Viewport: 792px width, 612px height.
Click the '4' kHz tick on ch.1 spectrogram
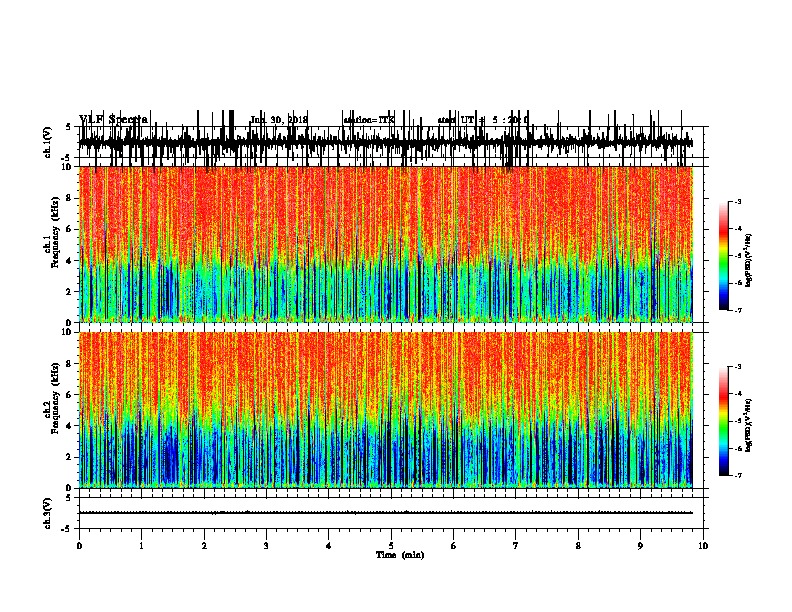click(70, 261)
